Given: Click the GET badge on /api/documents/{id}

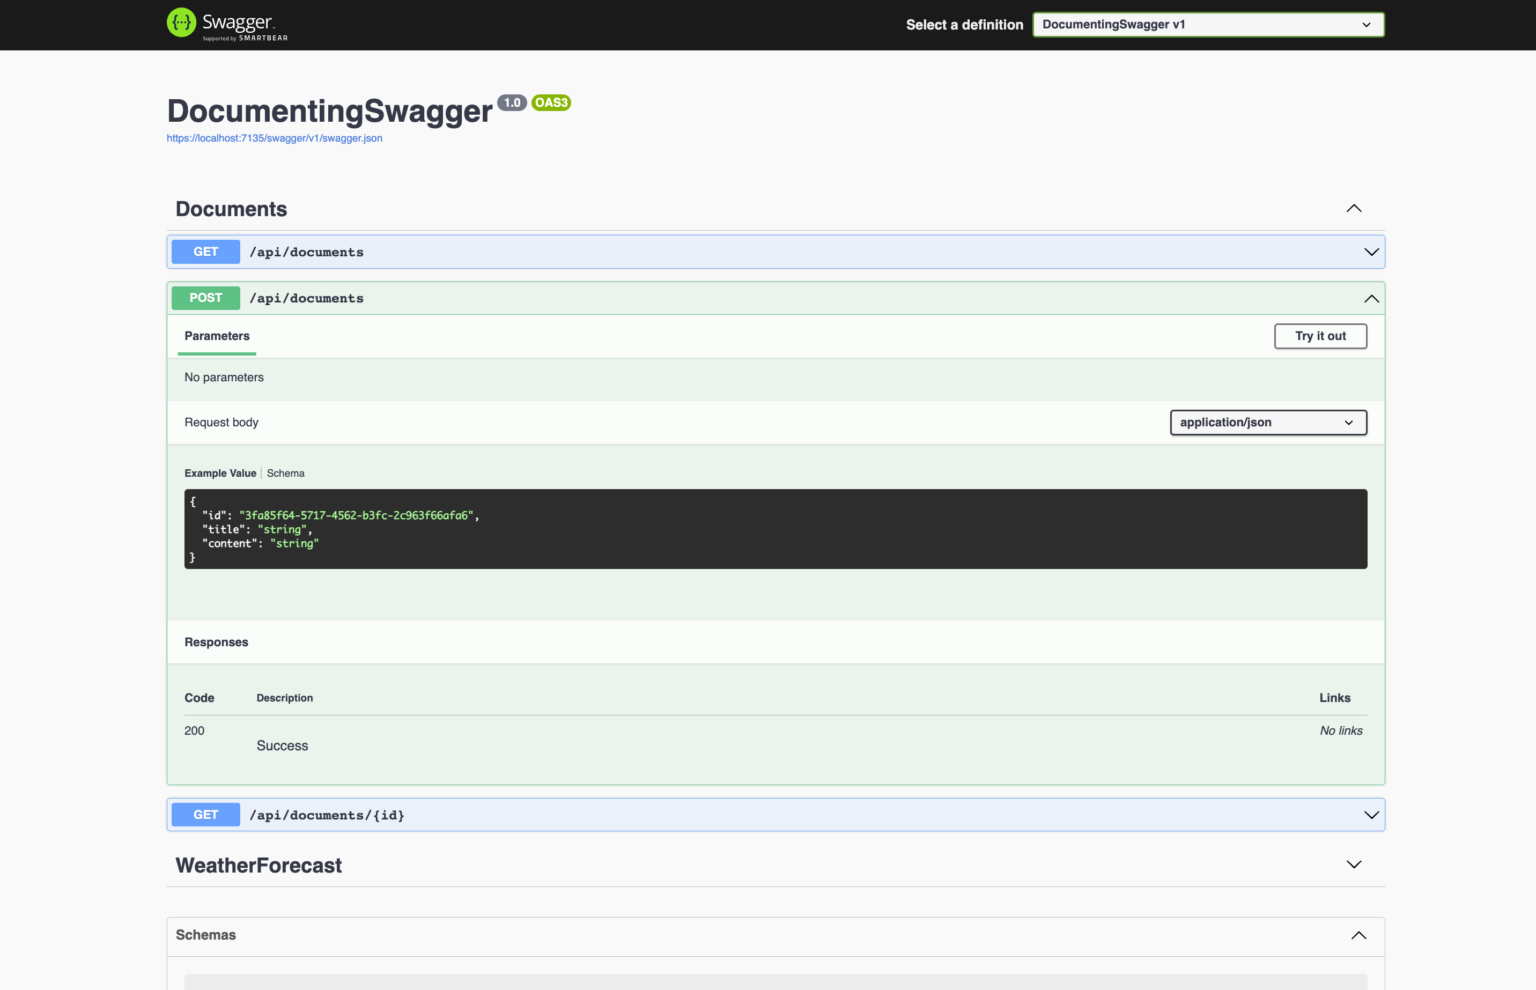Looking at the screenshot, I should [205, 814].
